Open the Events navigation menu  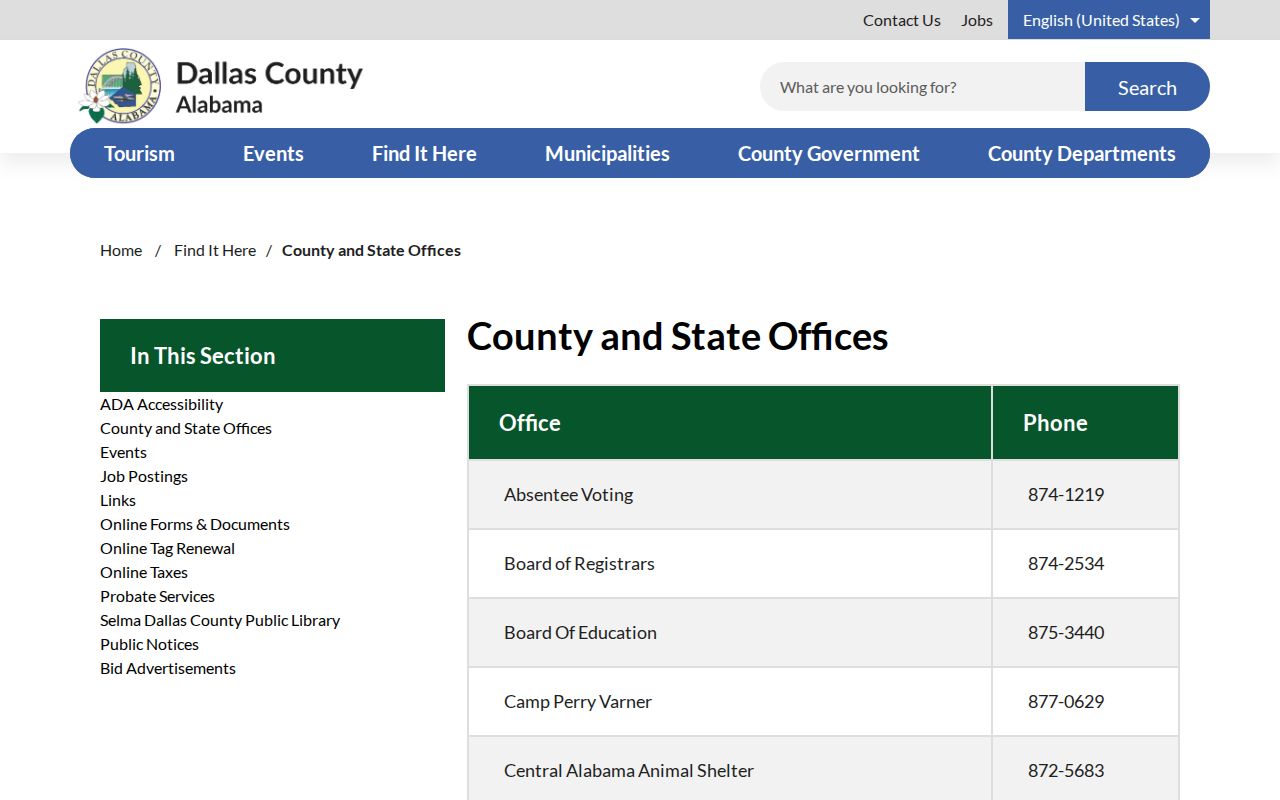pyautogui.click(x=273, y=153)
